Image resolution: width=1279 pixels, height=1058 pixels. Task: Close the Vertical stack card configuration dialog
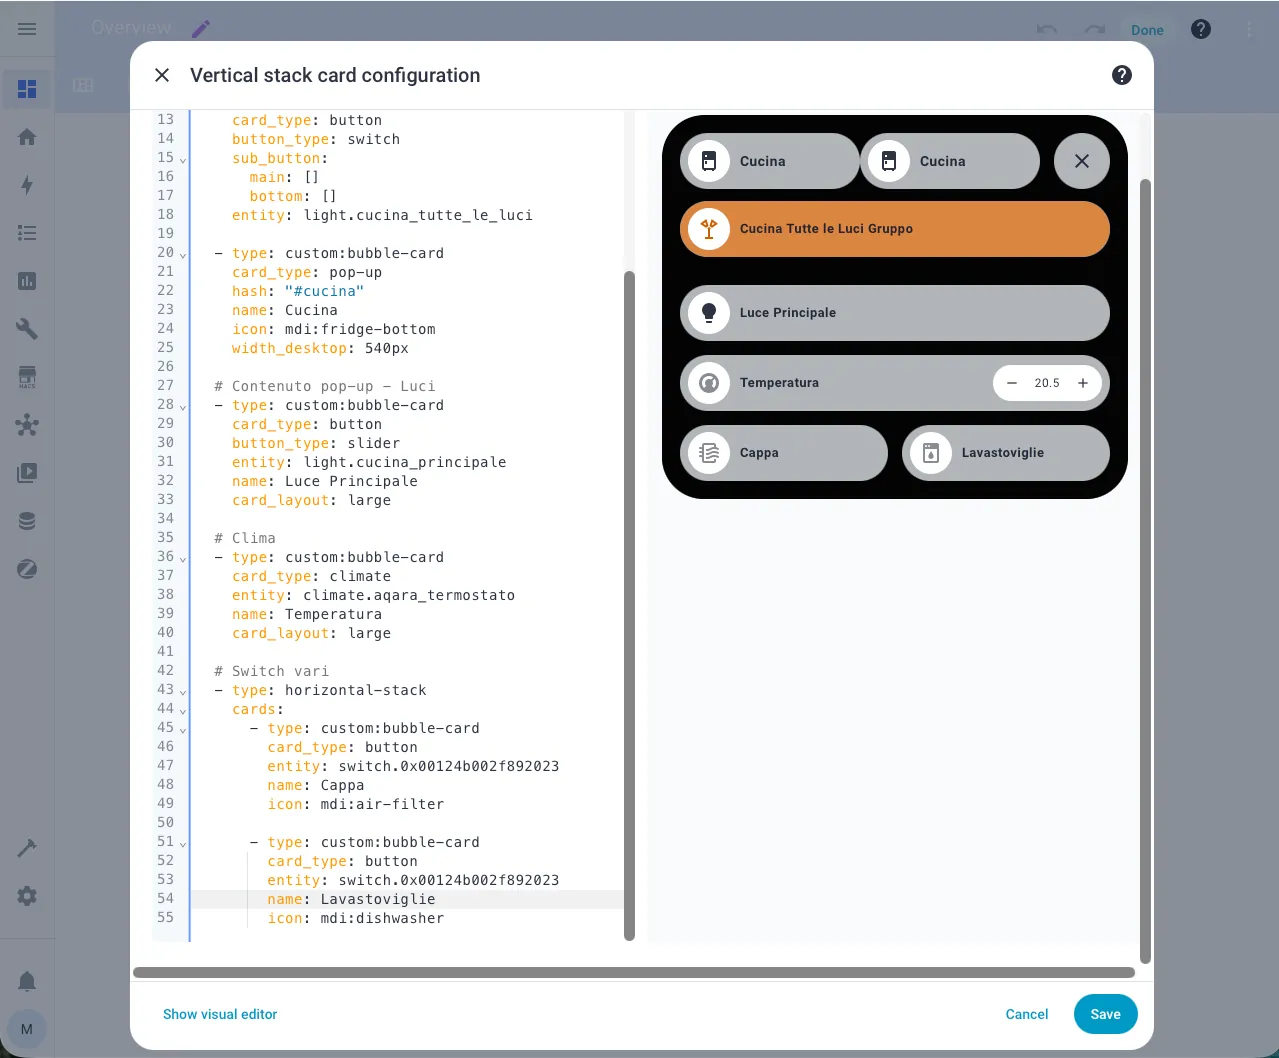pos(162,75)
